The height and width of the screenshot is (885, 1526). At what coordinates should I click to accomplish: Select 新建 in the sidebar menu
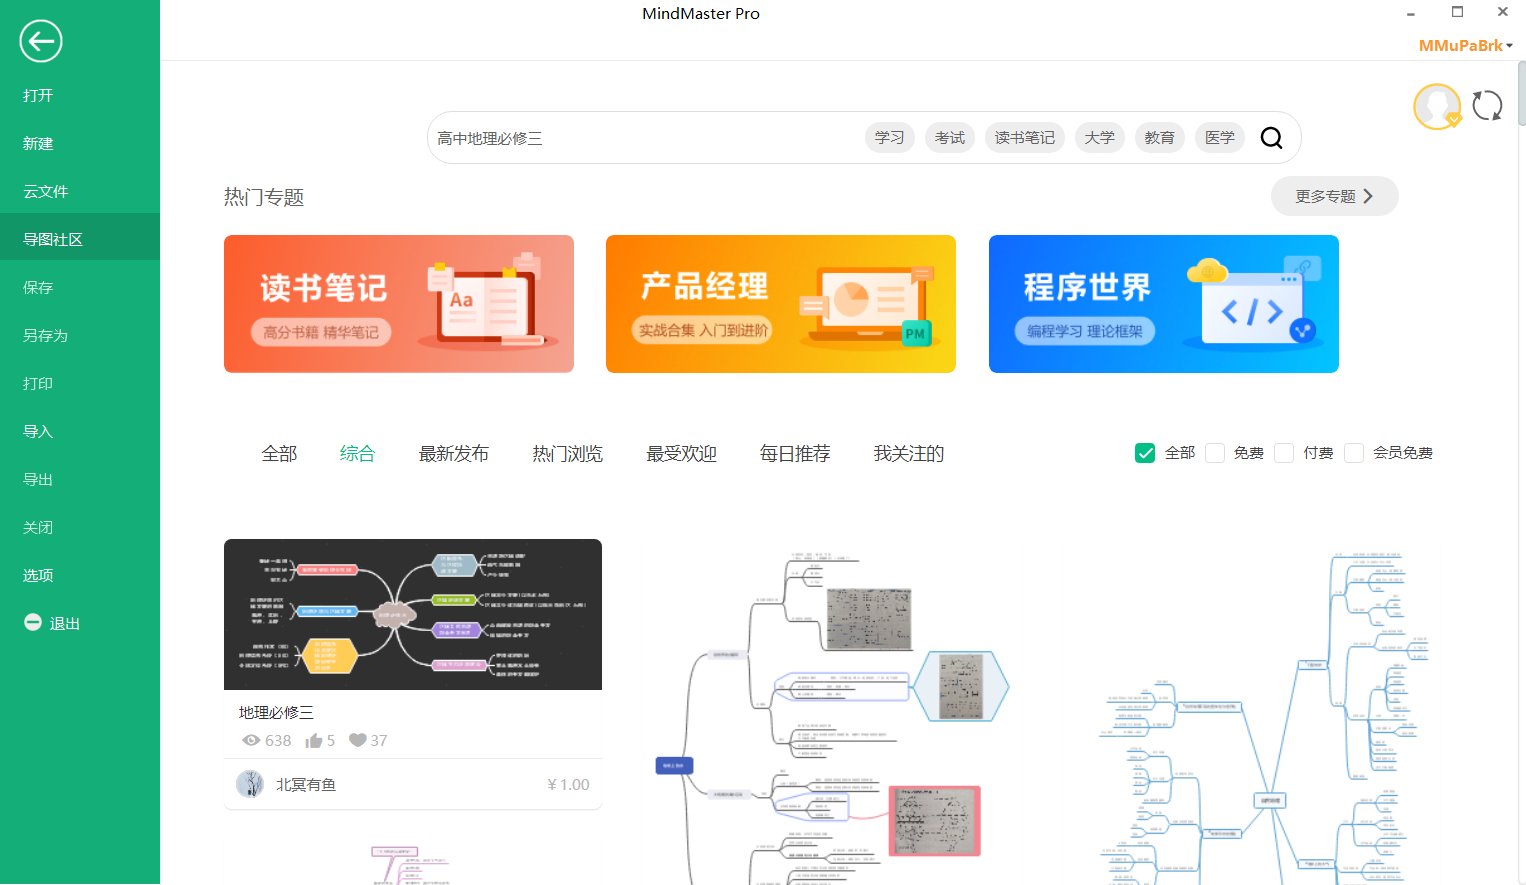(x=80, y=143)
